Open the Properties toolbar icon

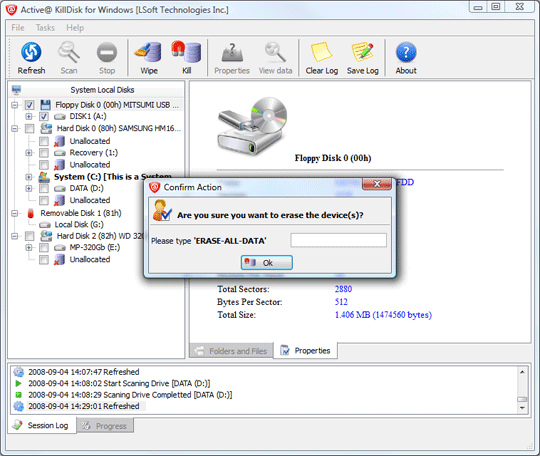pyautogui.click(x=232, y=52)
